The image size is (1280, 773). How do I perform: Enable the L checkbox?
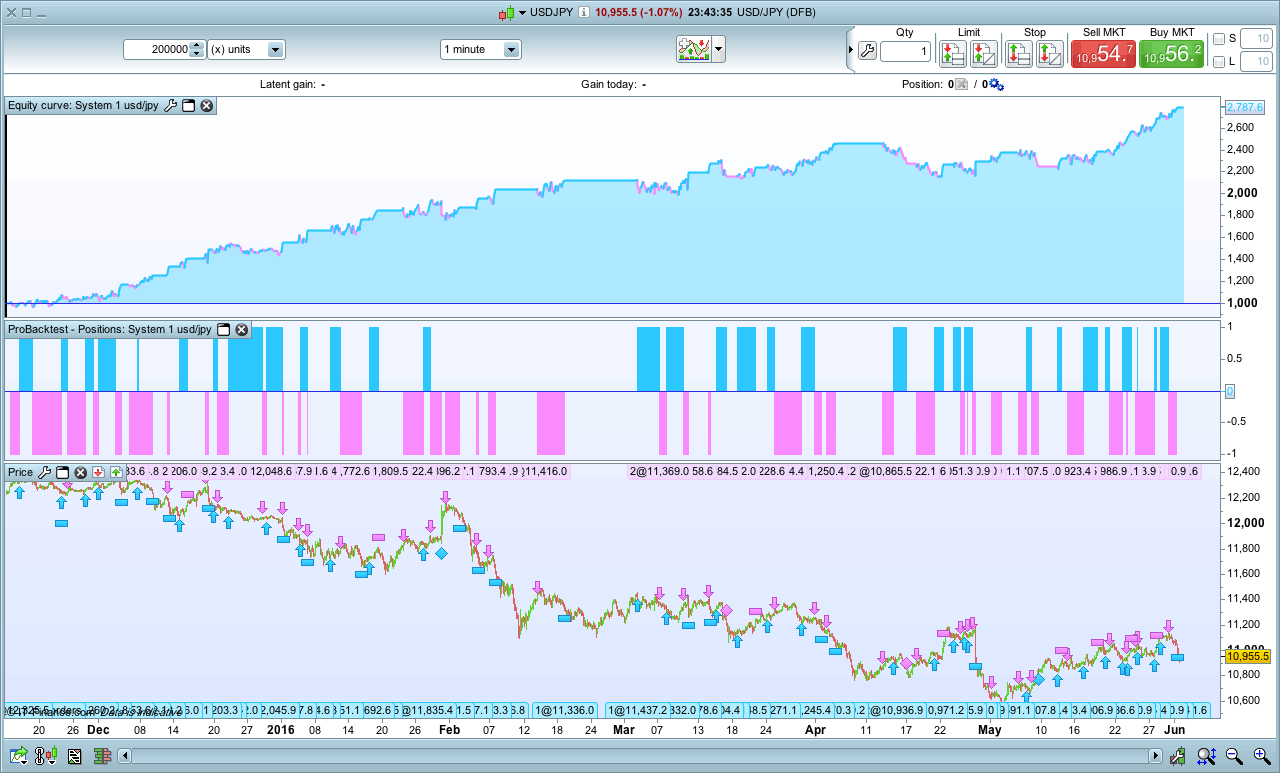1218,62
